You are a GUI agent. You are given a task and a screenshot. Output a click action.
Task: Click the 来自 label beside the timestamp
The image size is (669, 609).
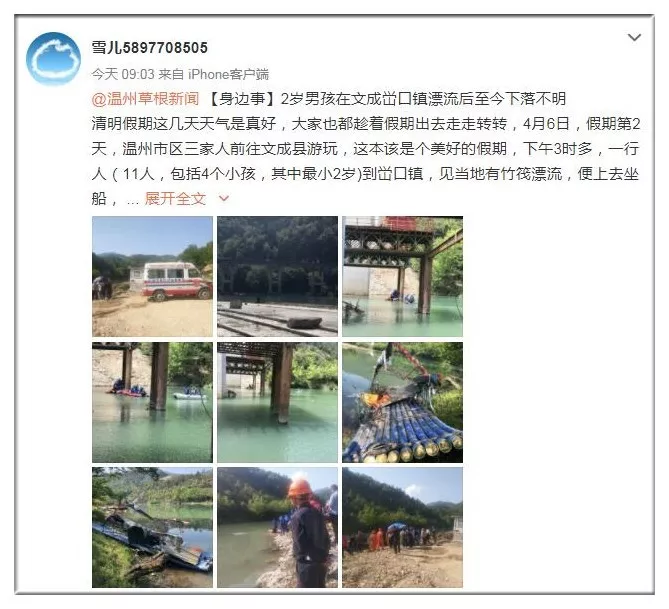(171, 74)
